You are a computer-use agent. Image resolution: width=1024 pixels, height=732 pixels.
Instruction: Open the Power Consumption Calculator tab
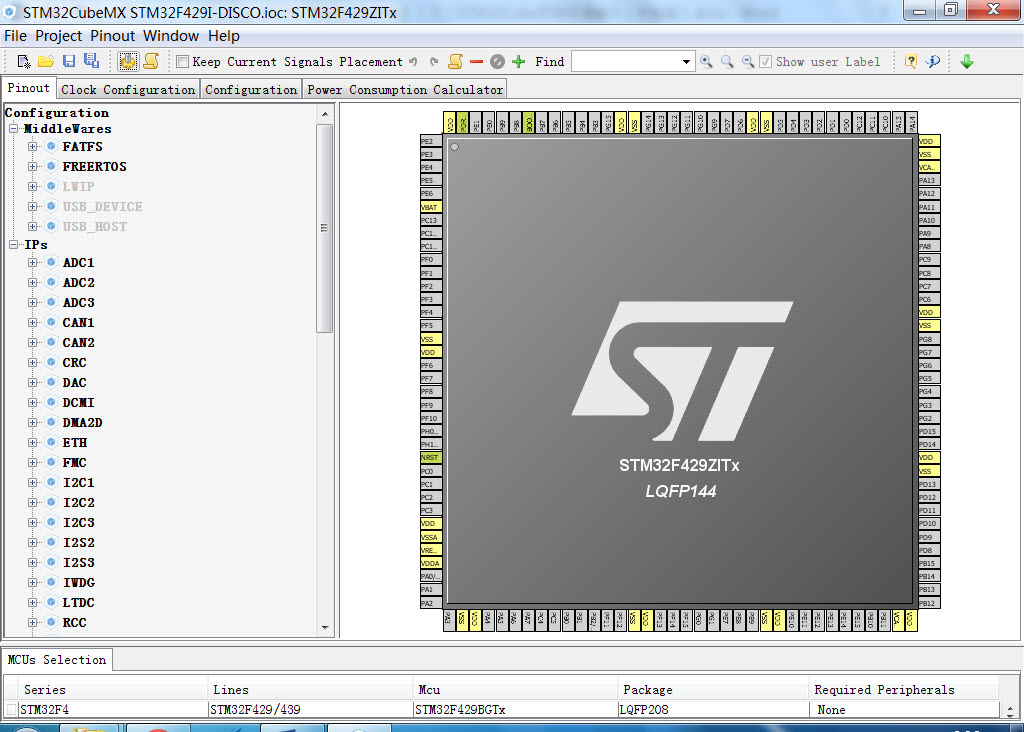[405, 89]
